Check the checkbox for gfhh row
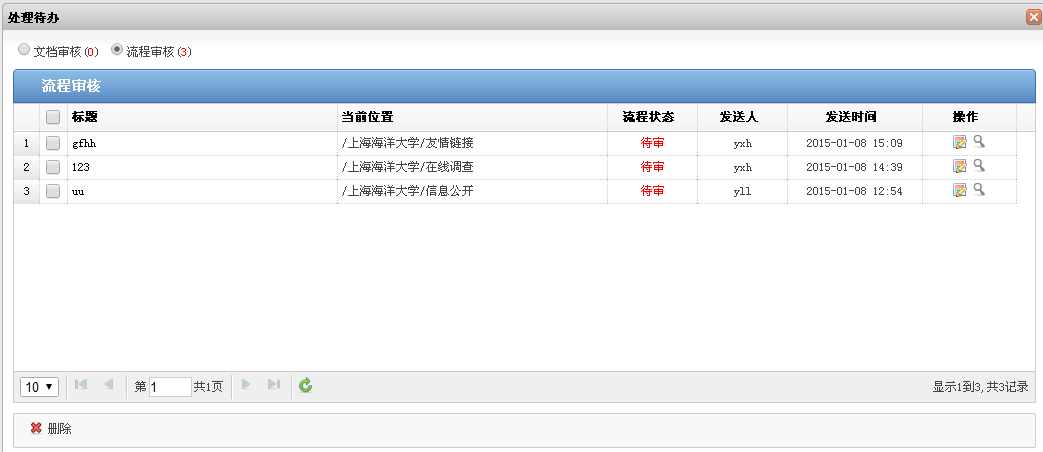Viewport: 1043px width, 452px height. click(53, 143)
